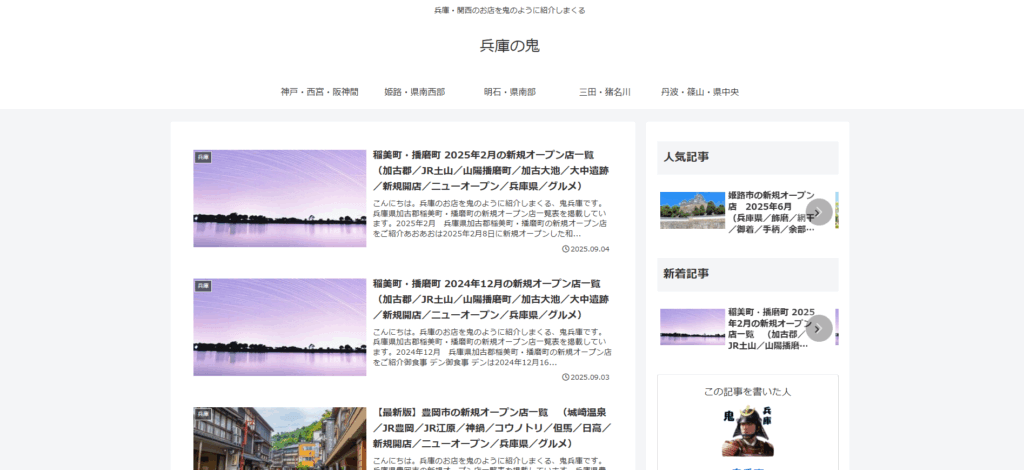Open the 神戸・西宮・阪神間 menu item
The image size is (1024, 470).
click(x=320, y=92)
